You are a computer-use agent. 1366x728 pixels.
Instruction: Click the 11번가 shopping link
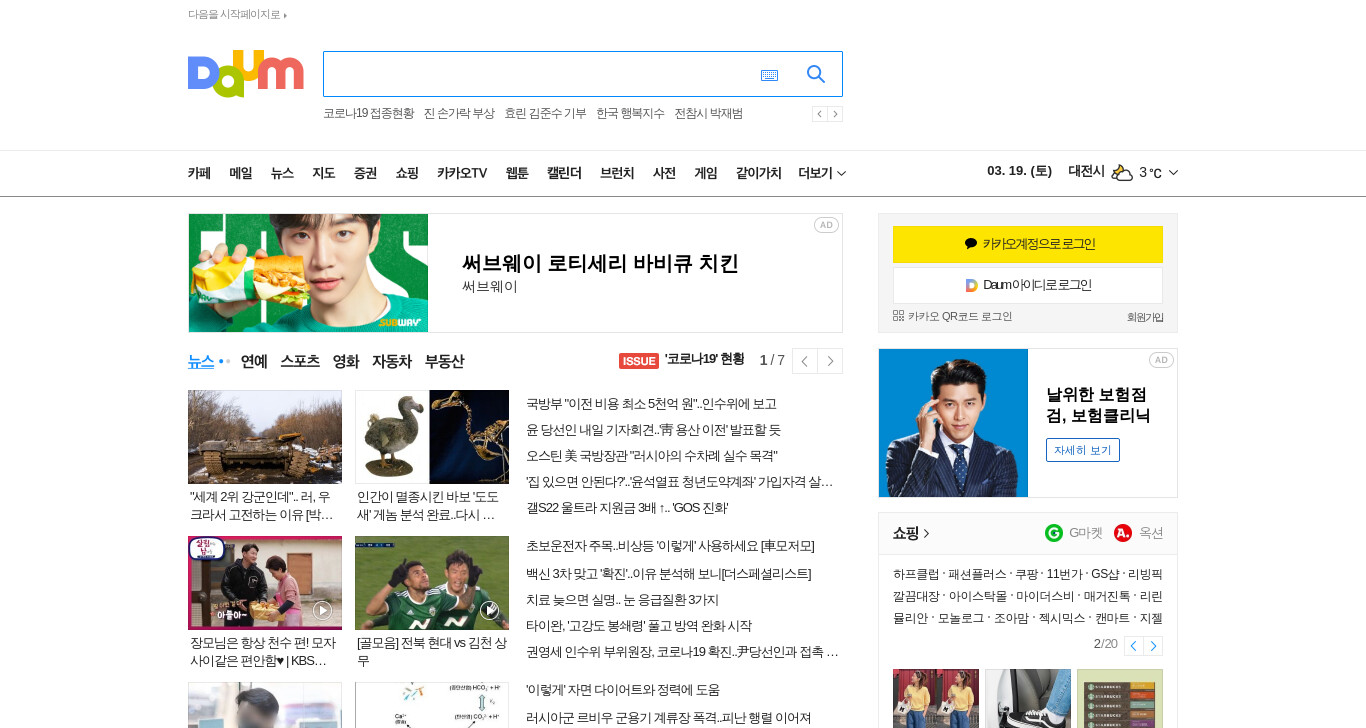click(1063, 574)
